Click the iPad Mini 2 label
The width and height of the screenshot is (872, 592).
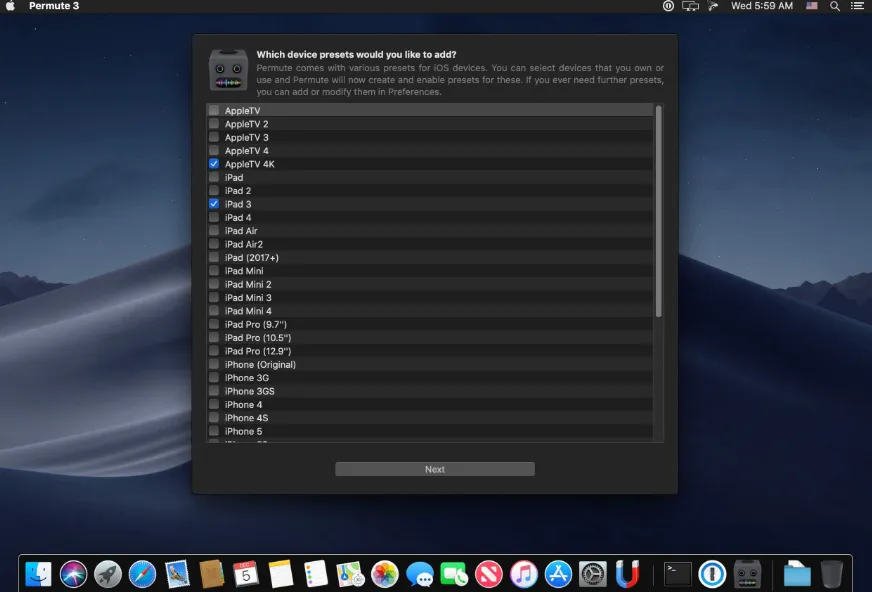[x=248, y=284]
